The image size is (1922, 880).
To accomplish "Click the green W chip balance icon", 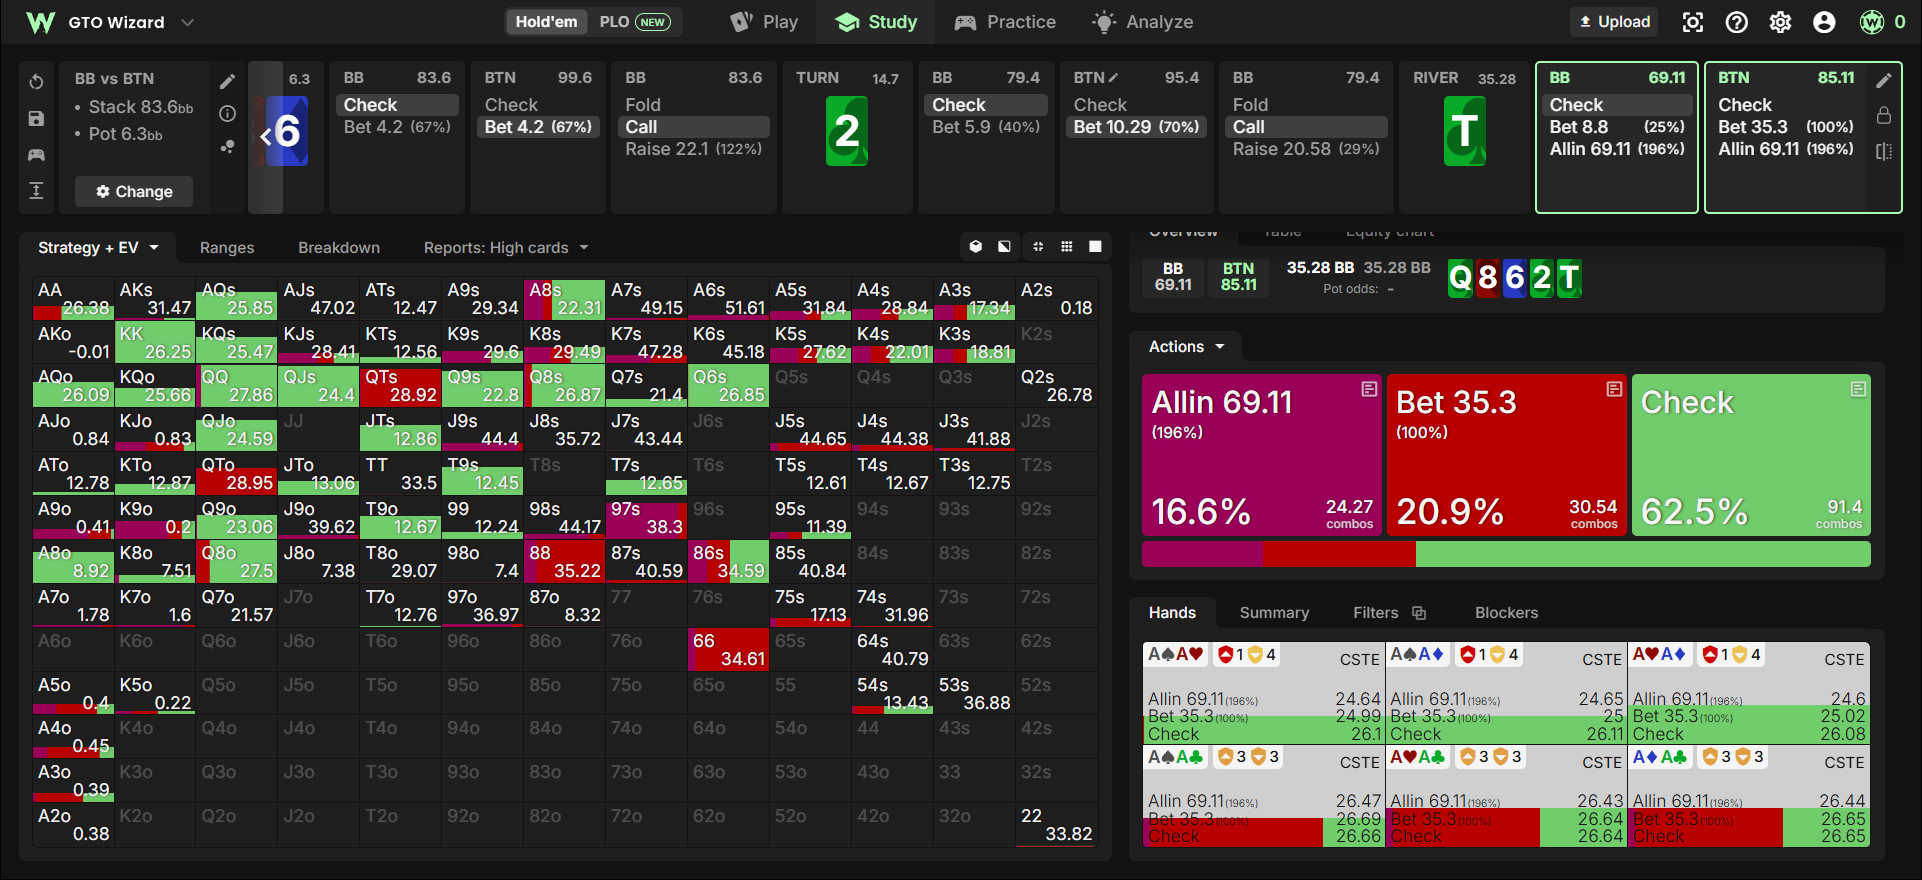I will tap(1872, 22).
